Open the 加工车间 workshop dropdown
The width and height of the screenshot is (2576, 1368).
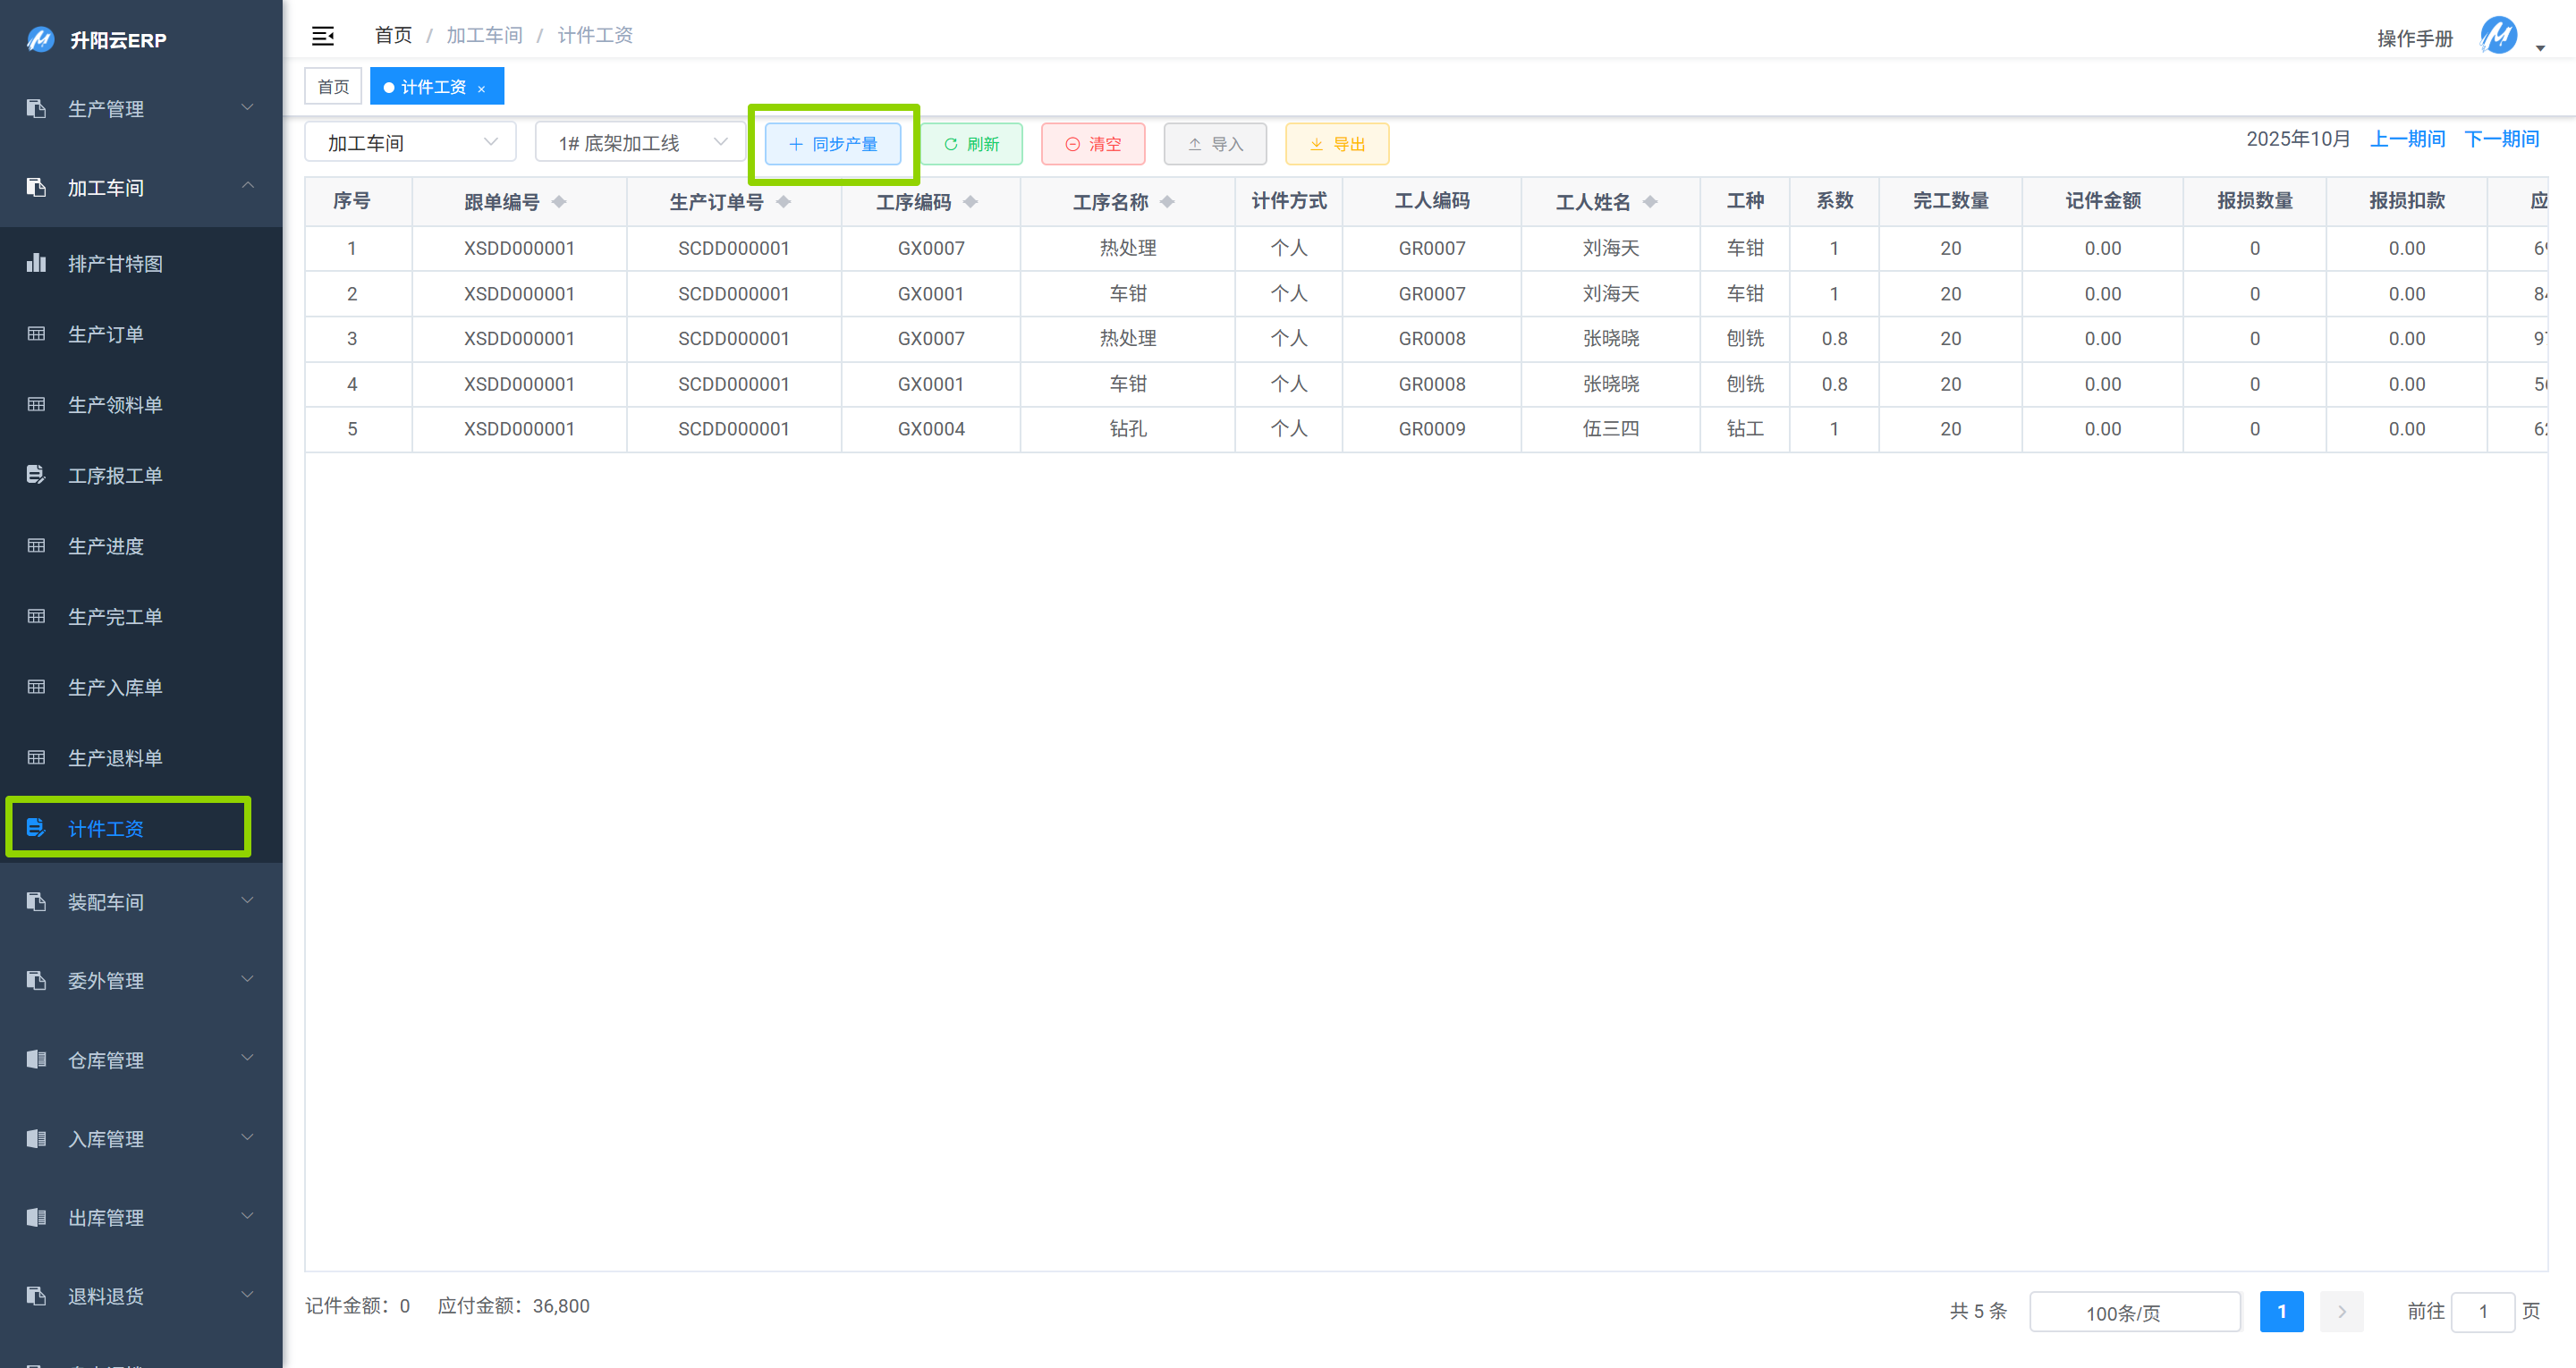click(x=410, y=143)
